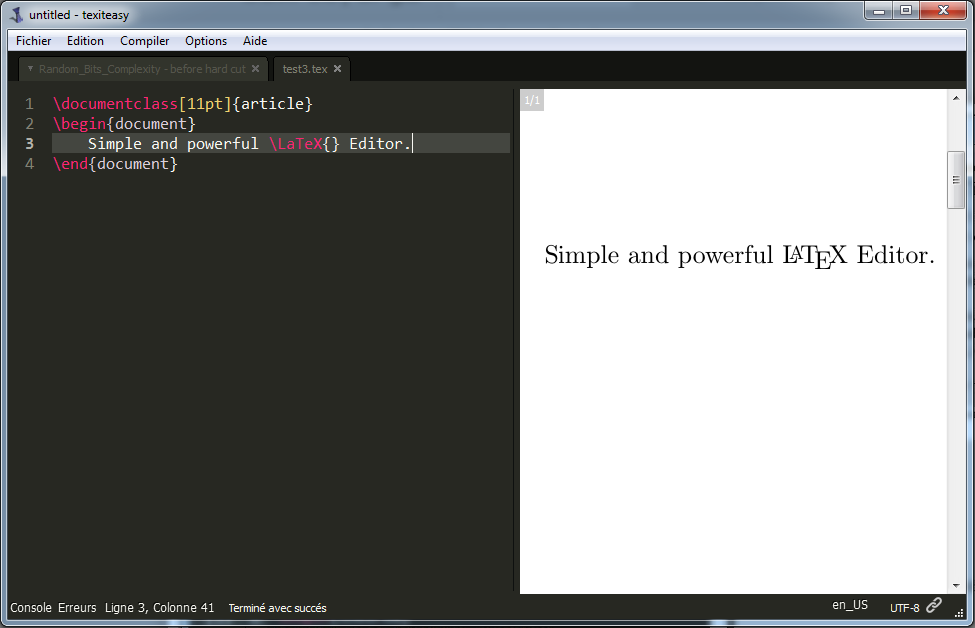This screenshot has height=628, width=975.
Task: Show the Erreurs panel
Action: tap(77, 608)
